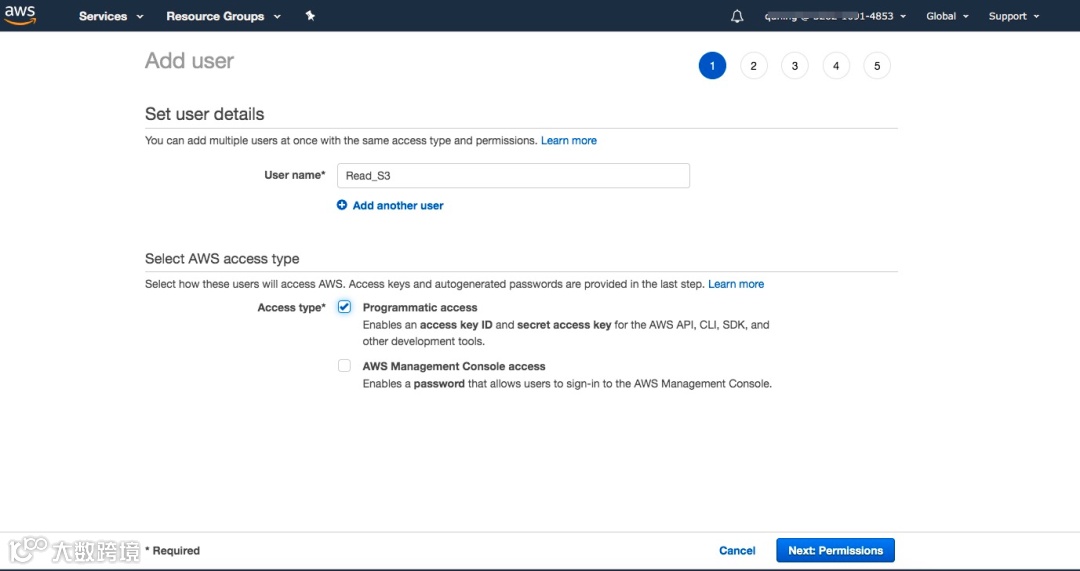Open Learn more link under Set user details
The height and width of the screenshot is (571, 1080).
tap(569, 141)
